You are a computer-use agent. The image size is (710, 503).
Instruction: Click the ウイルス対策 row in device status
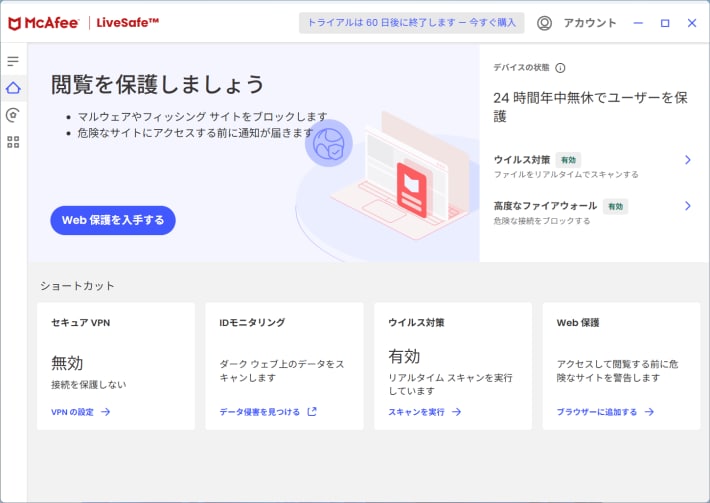tap(592, 166)
